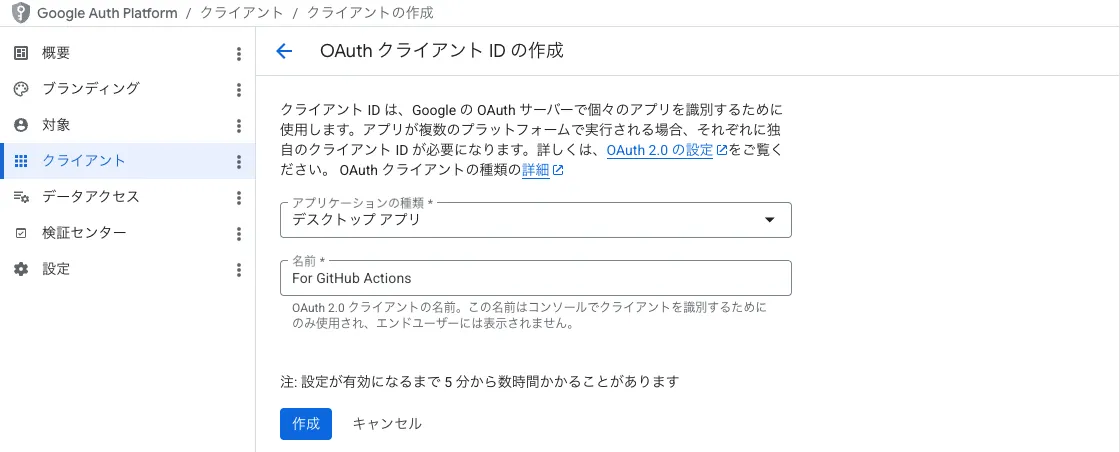Click external-link icon after 詳細
1120x452 pixels.
[559, 171]
